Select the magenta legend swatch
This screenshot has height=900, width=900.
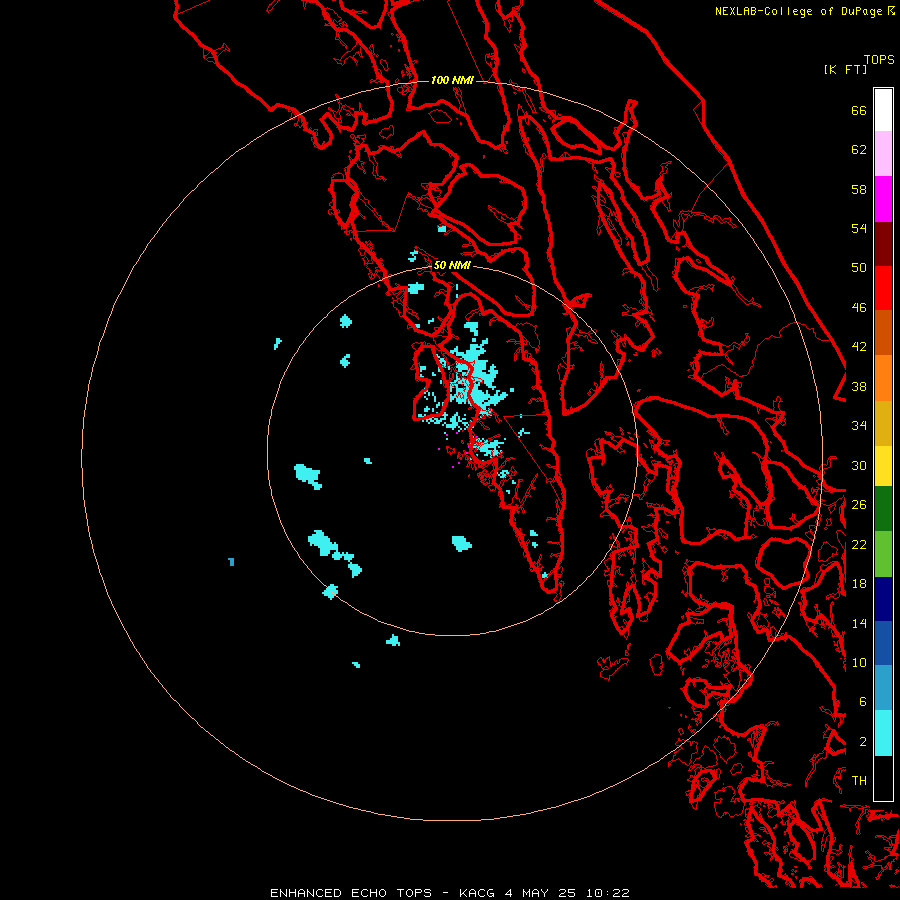click(883, 199)
